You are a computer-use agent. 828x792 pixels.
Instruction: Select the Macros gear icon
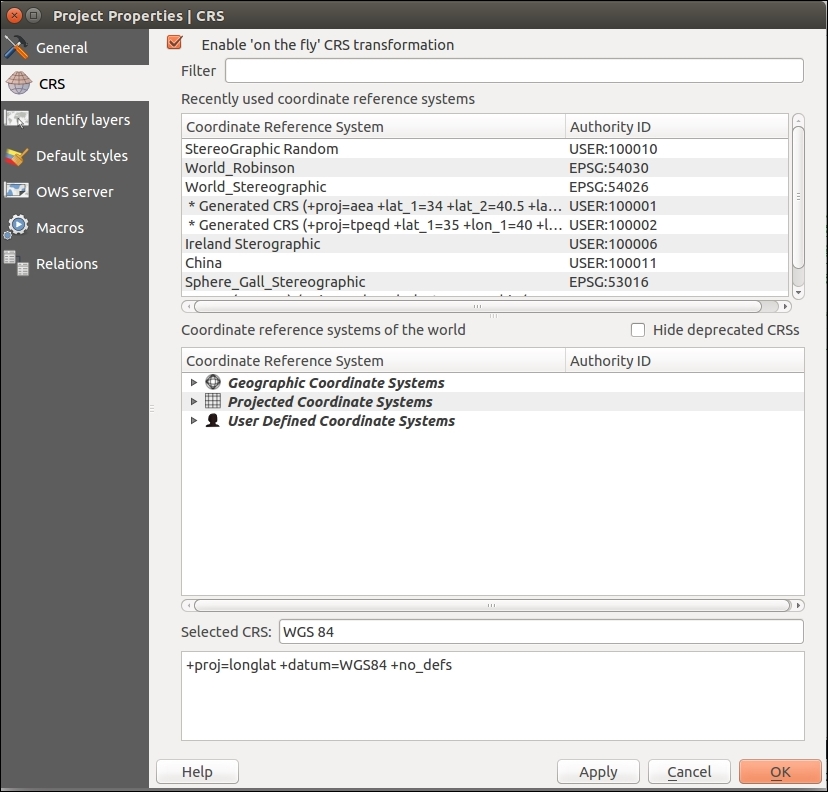click(x=17, y=228)
